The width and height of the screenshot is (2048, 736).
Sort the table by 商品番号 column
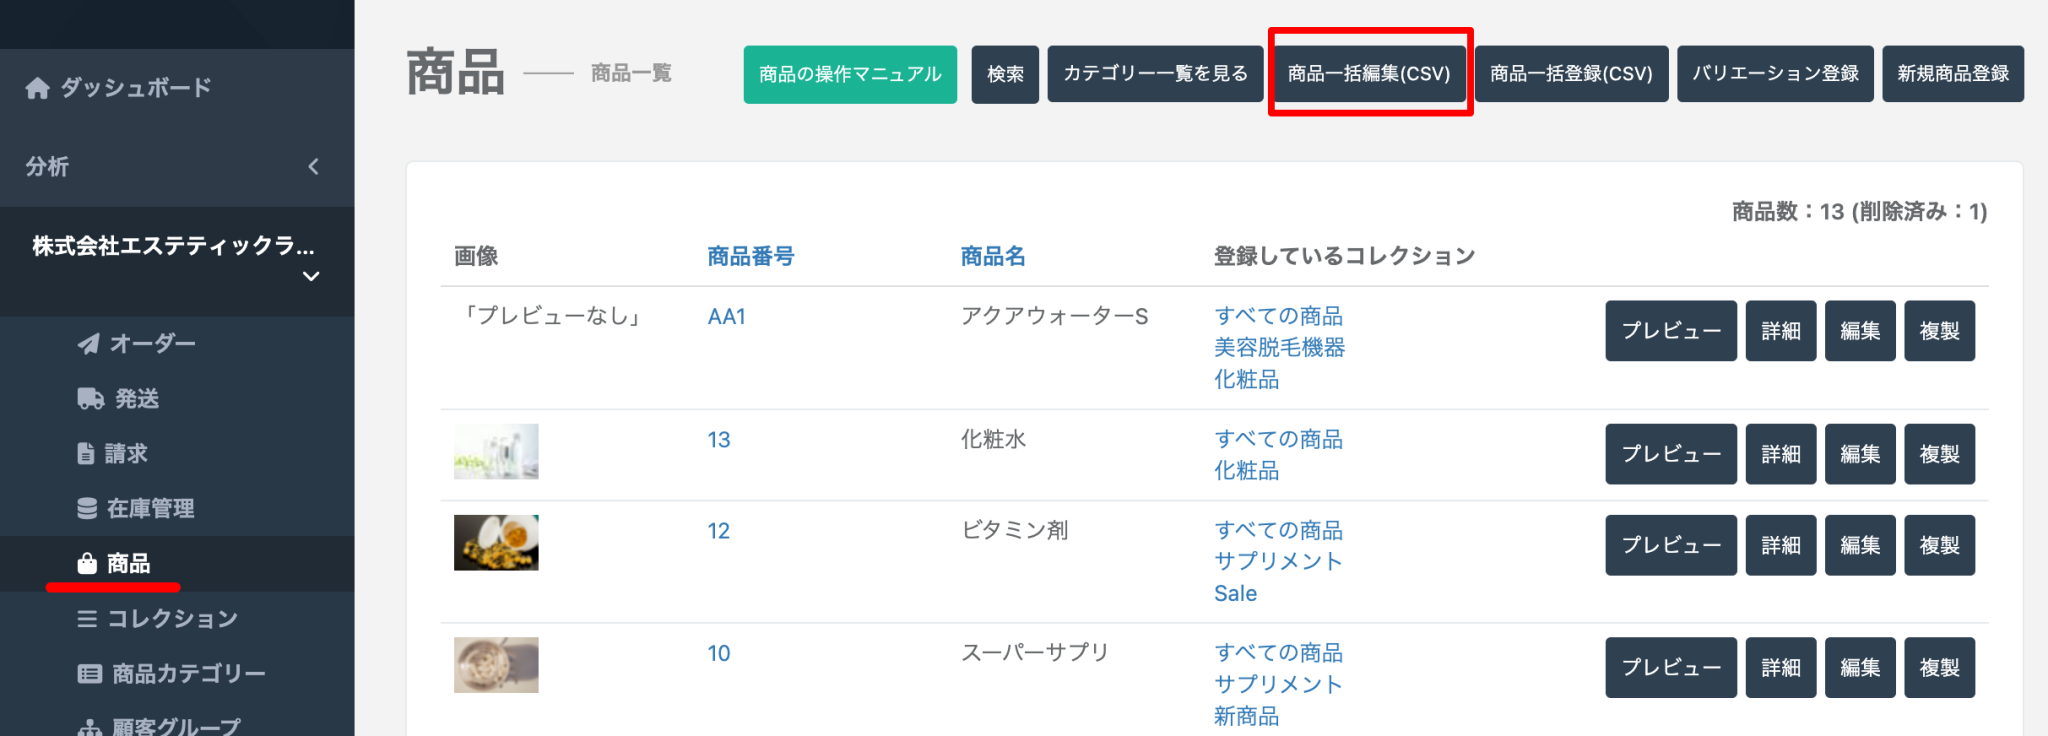pyautogui.click(x=750, y=257)
